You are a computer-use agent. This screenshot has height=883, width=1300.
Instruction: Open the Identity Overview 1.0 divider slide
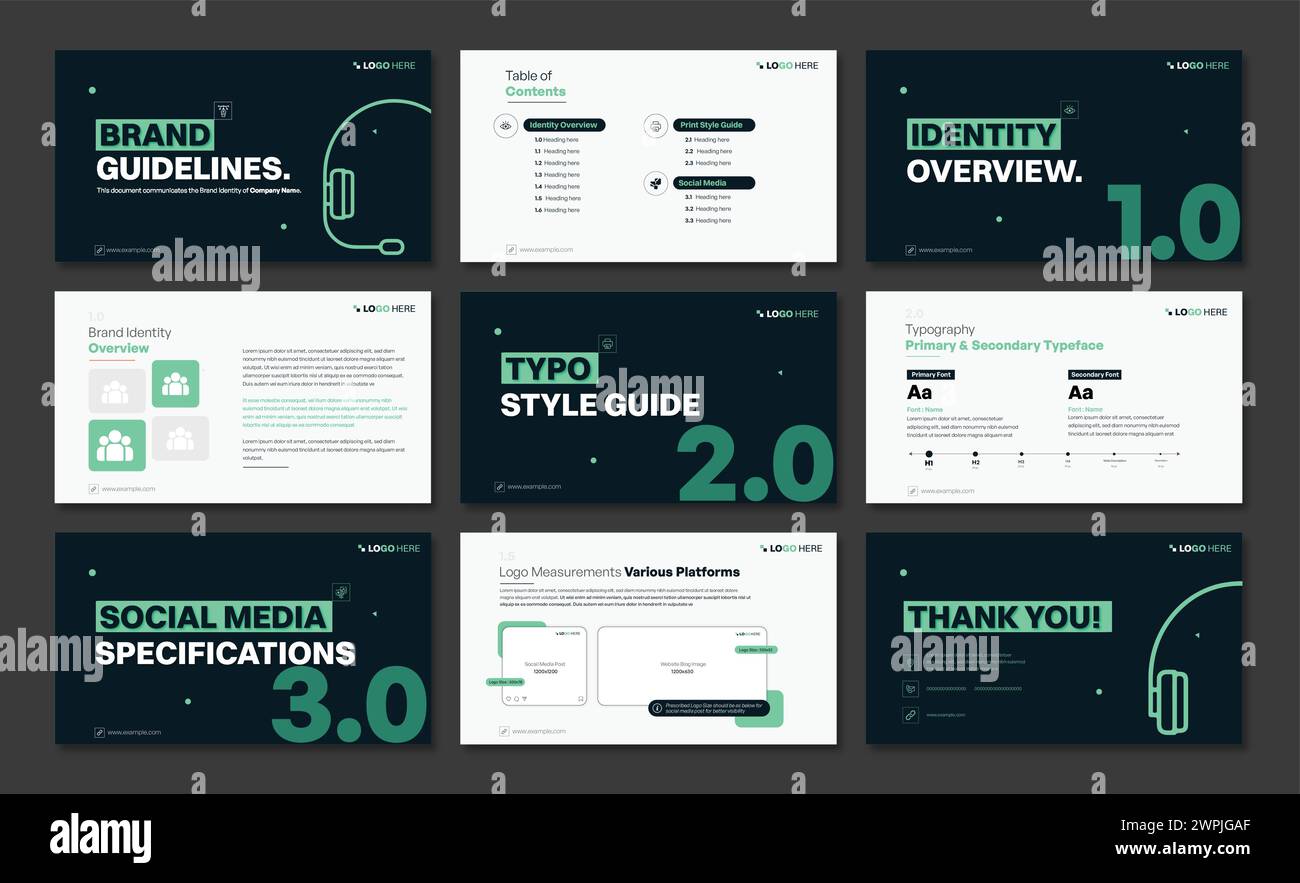1054,156
